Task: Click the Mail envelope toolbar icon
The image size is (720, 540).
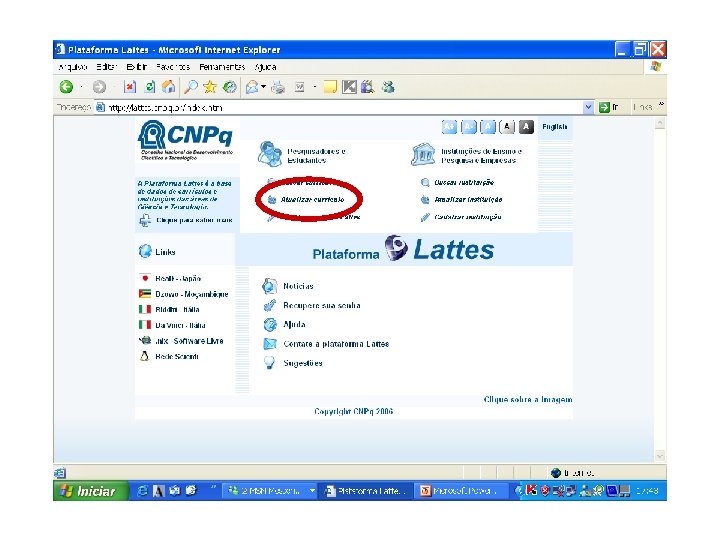Action: click(x=252, y=87)
